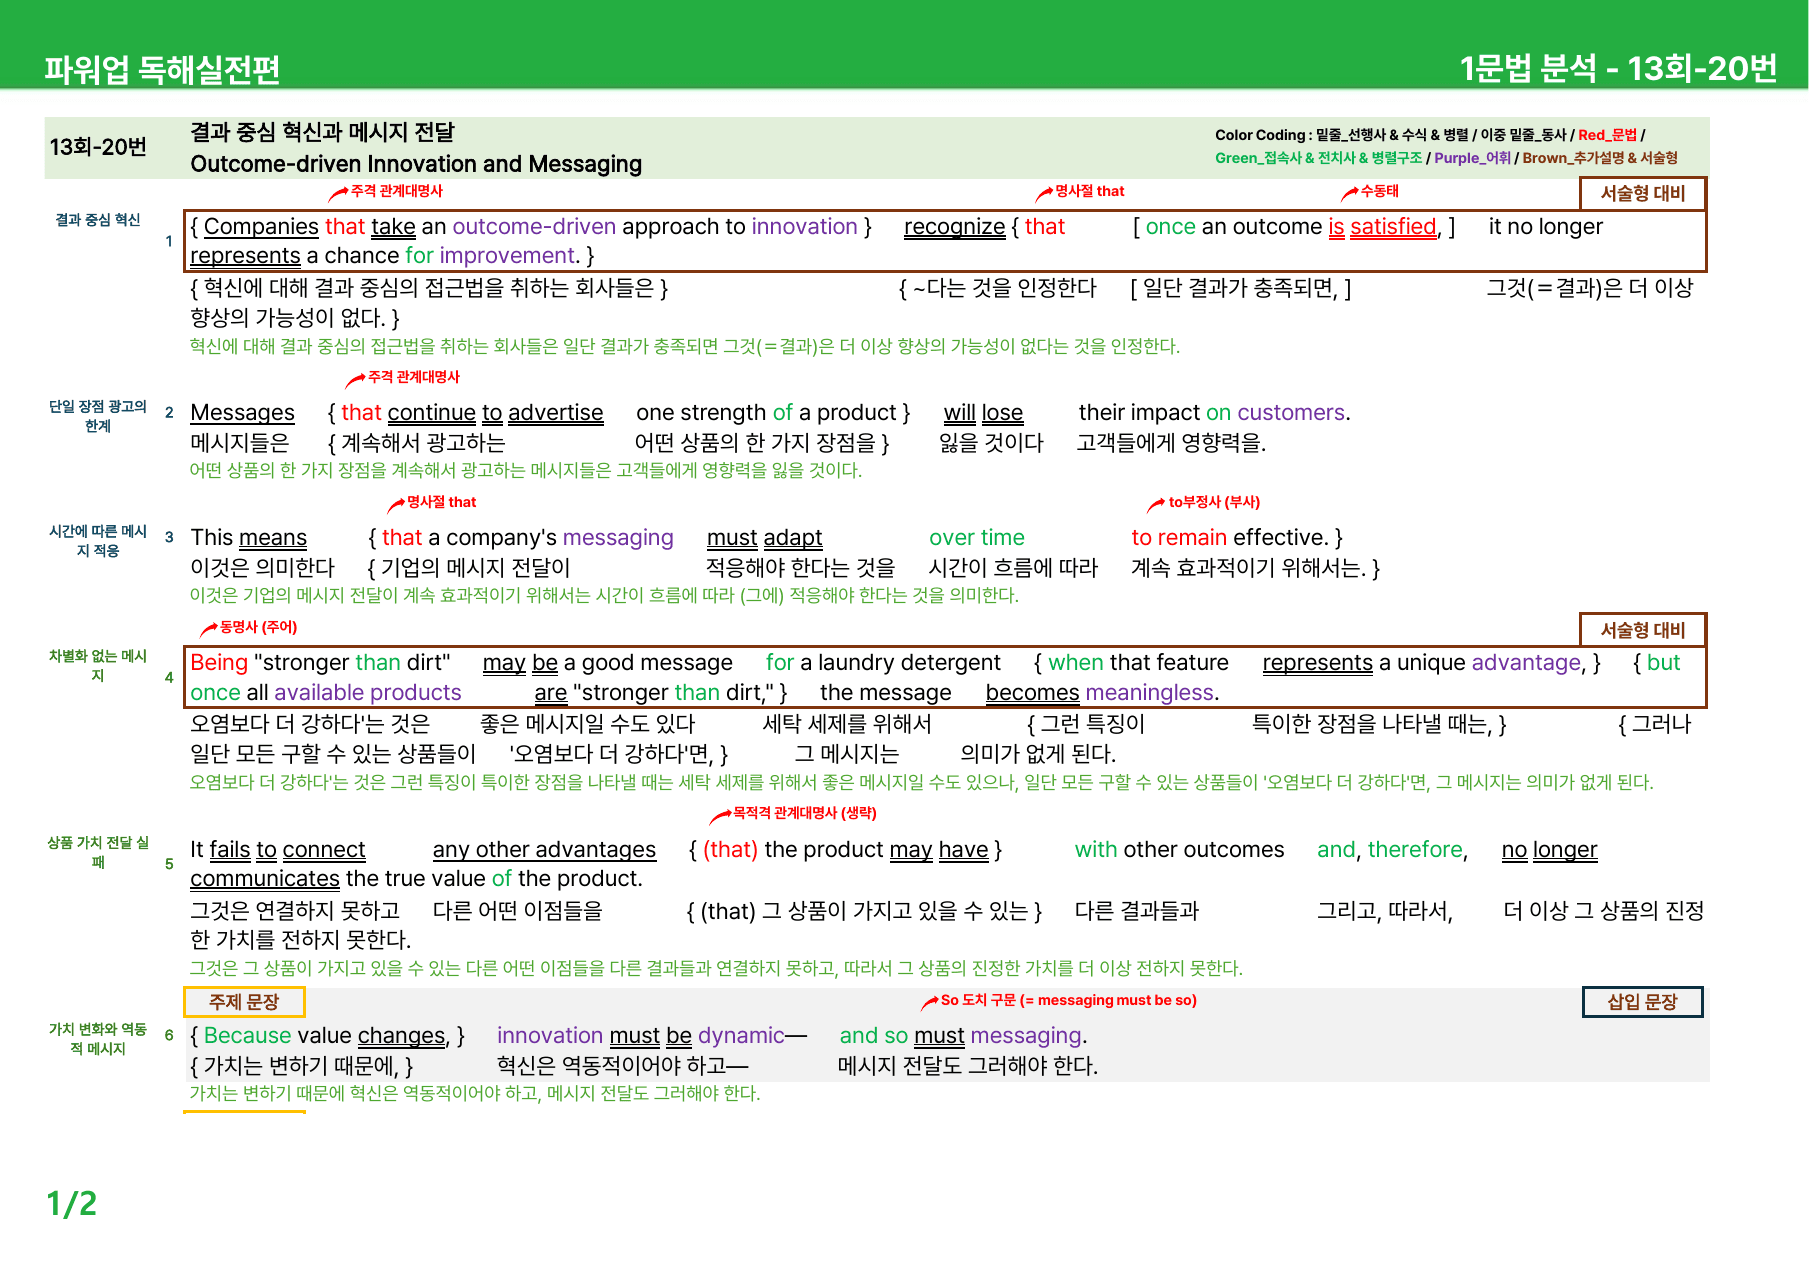Click the '단일 장점 광고의 한계' summary label
The height and width of the screenshot is (1279, 1809).
(98, 416)
